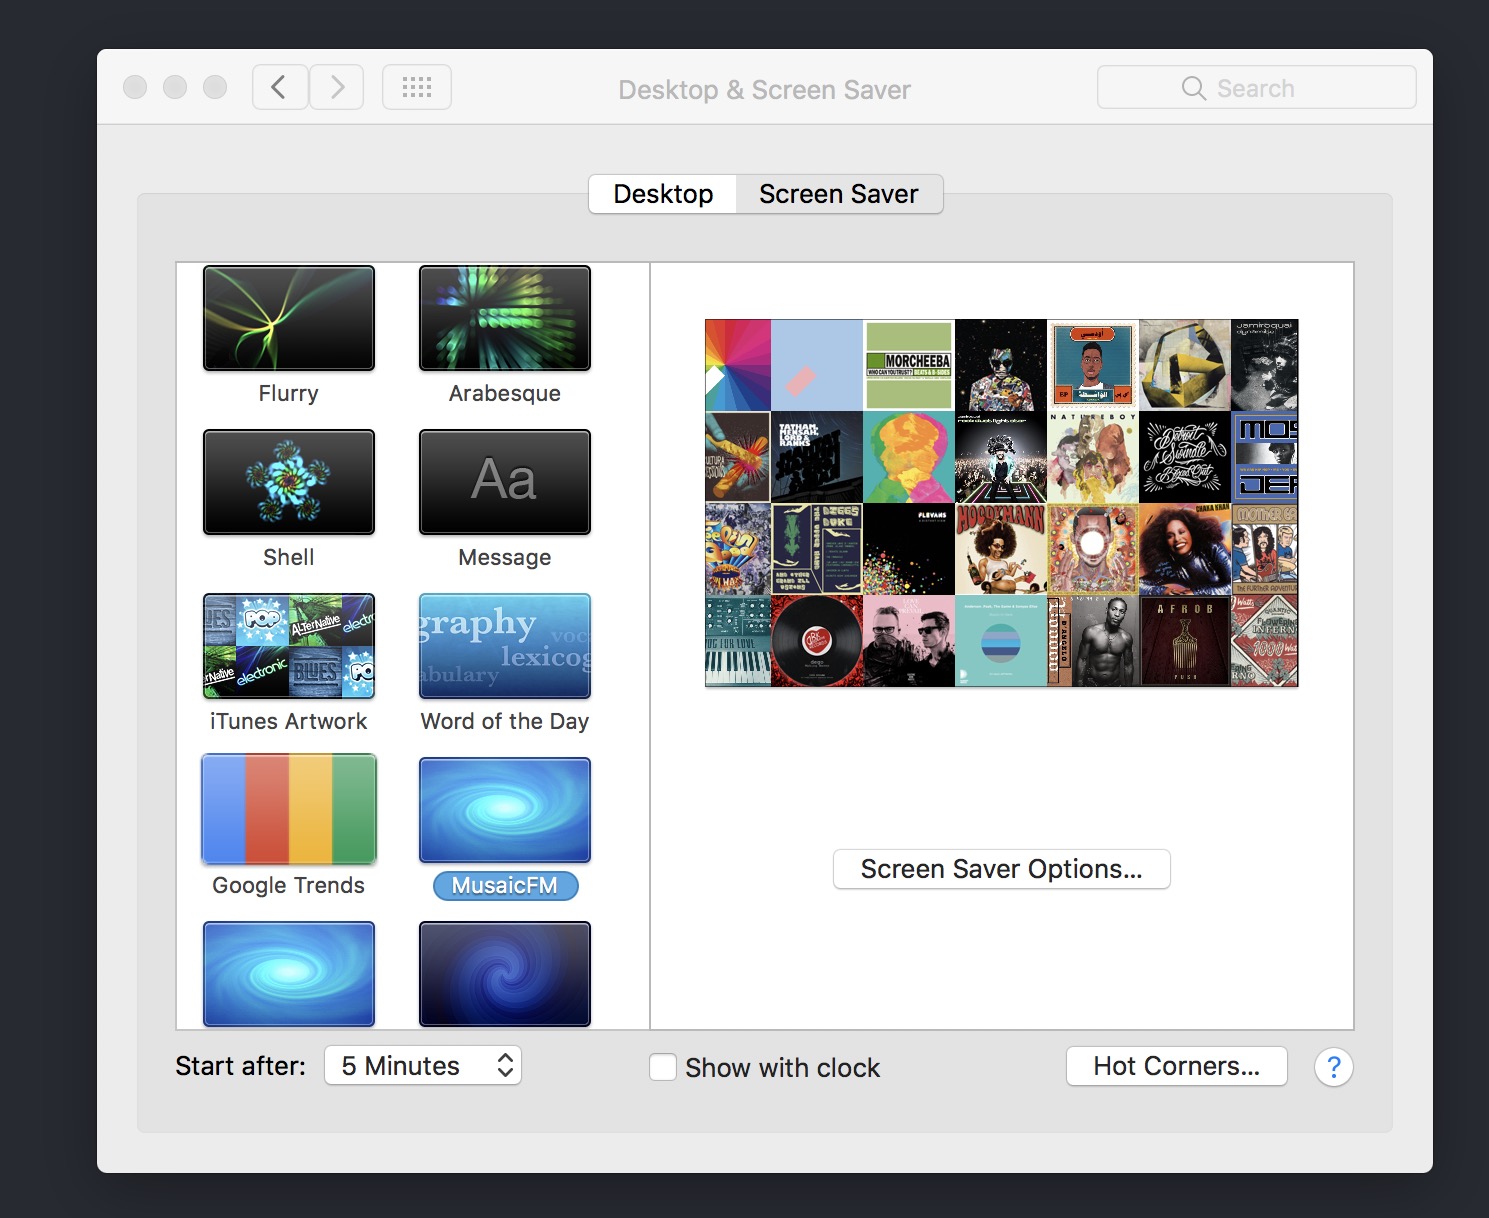This screenshot has width=1489, height=1218.
Task: Select Word of the Day screen saver
Action: coord(505,646)
